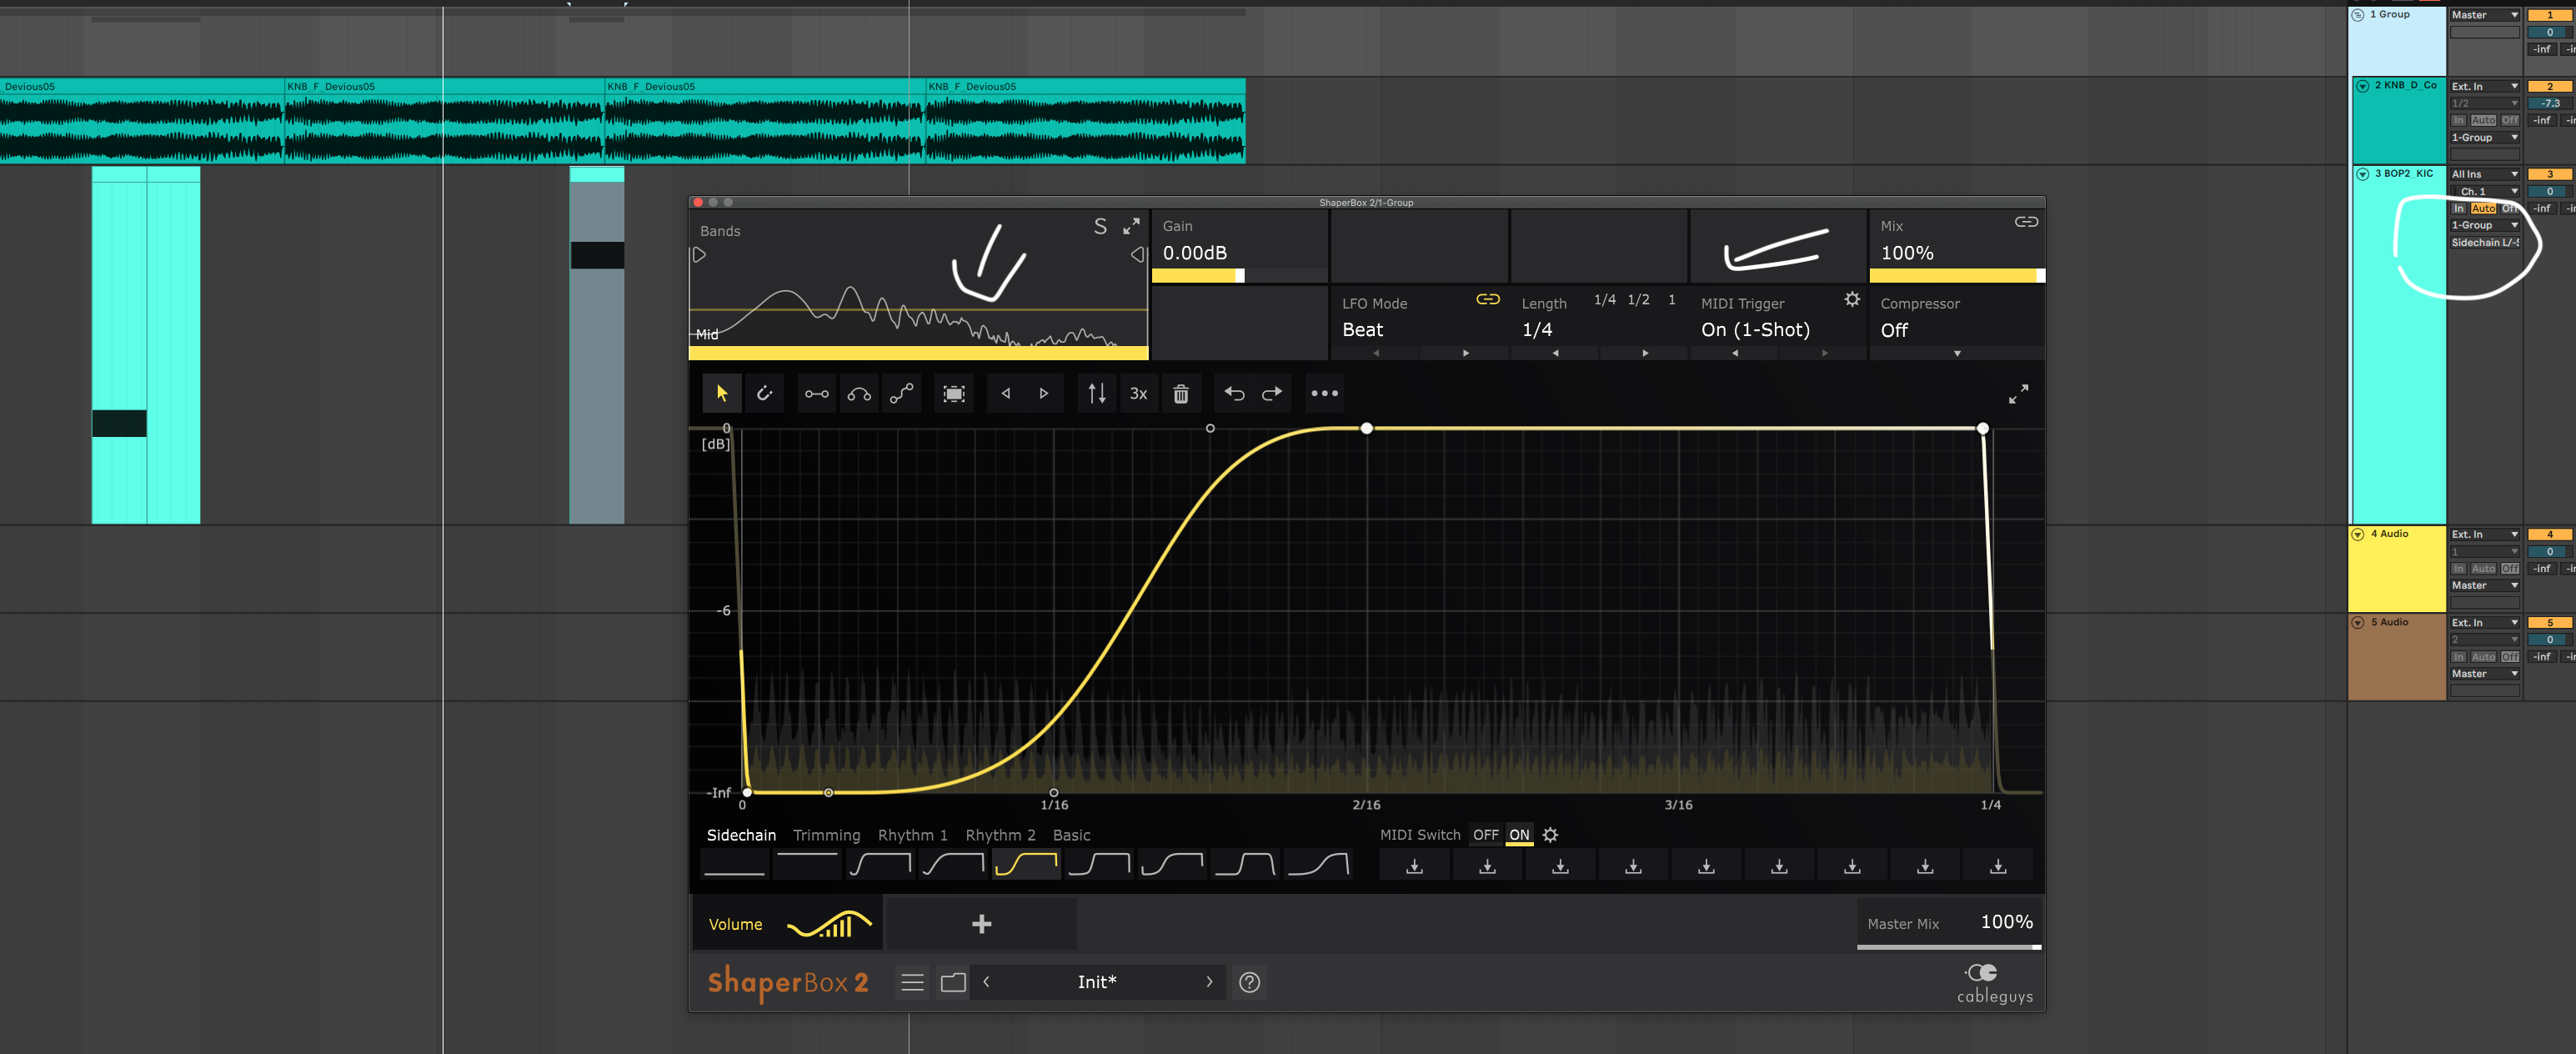Open the Sidechain L/R input dropdown

coord(2484,243)
